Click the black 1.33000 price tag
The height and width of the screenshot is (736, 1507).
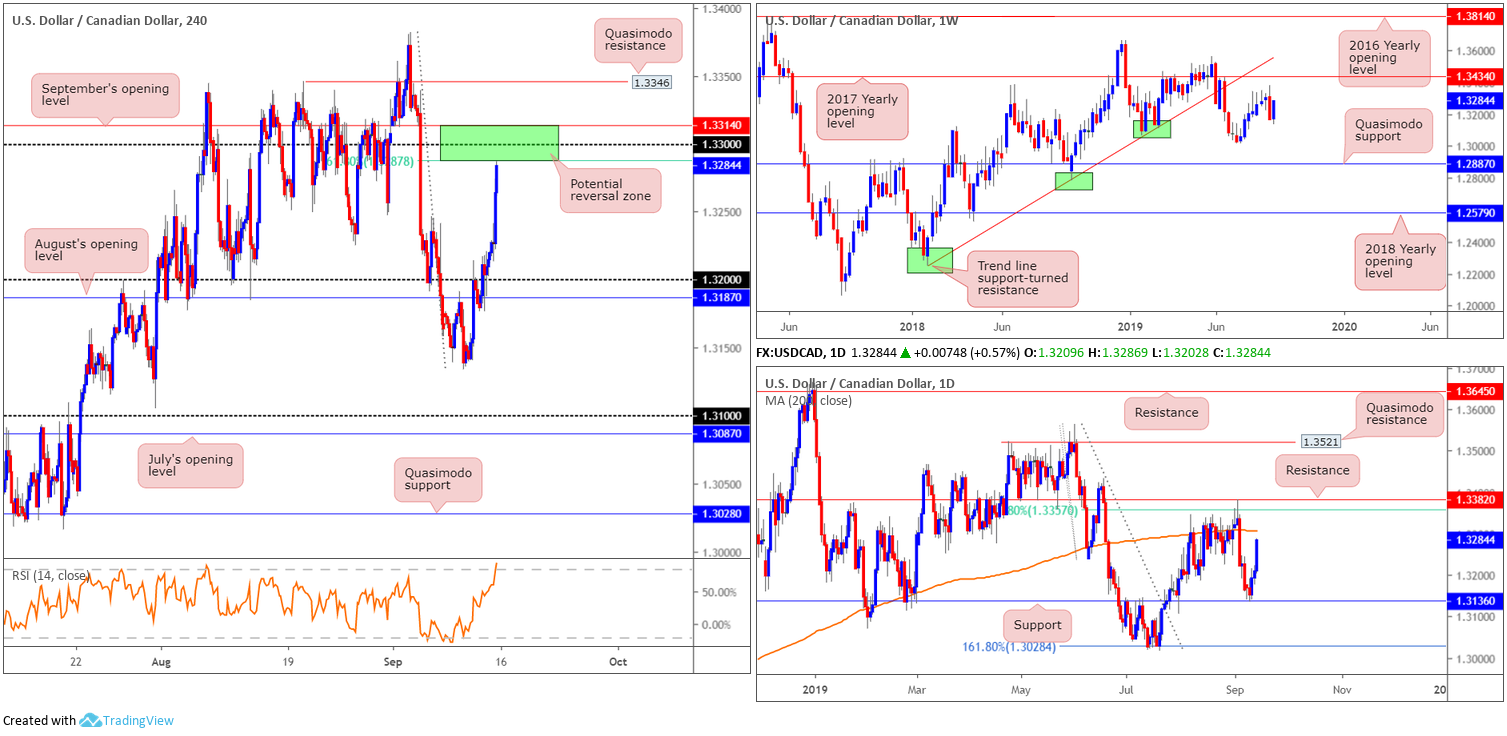(x=722, y=145)
